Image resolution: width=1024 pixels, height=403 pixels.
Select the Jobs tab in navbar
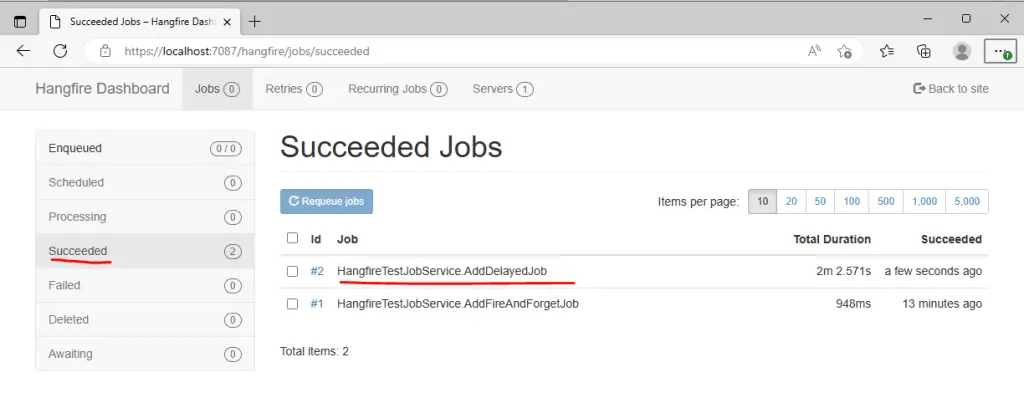pyautogui.click(x=217, y=89)
